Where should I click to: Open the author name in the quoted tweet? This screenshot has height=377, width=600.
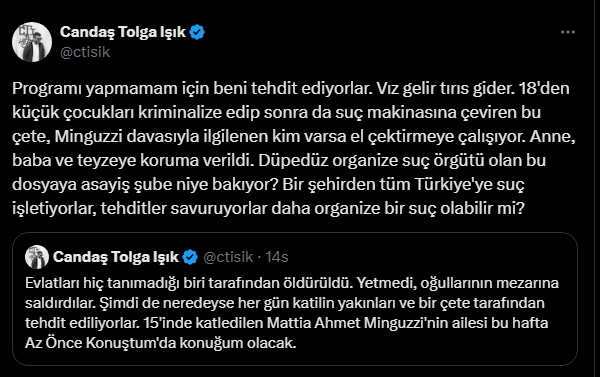coord(116,257)
